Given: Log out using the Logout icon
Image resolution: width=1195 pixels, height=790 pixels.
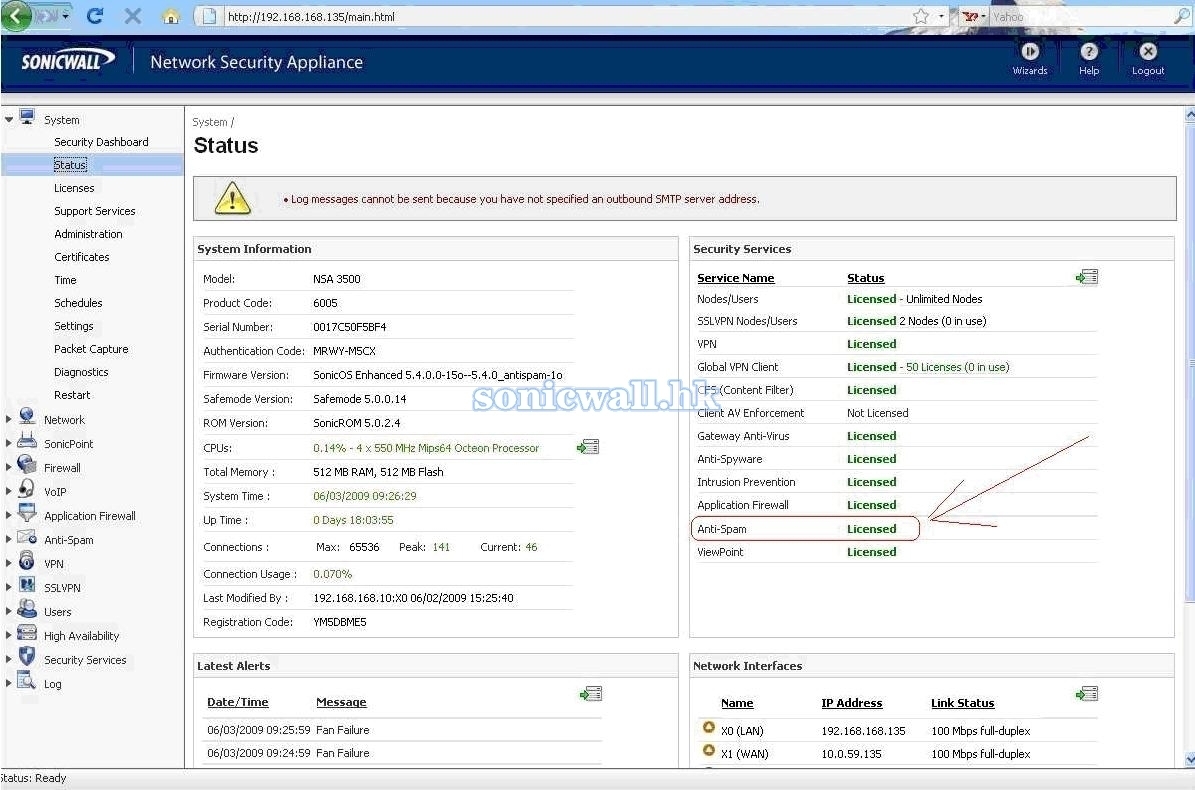Looking at the screenshot, I should [1148, 51].
